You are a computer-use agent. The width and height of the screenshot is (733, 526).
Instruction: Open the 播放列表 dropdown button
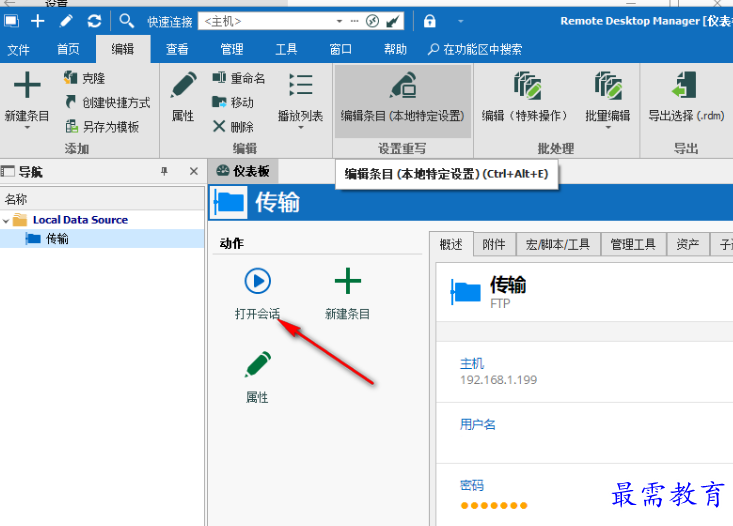(301, 100)
